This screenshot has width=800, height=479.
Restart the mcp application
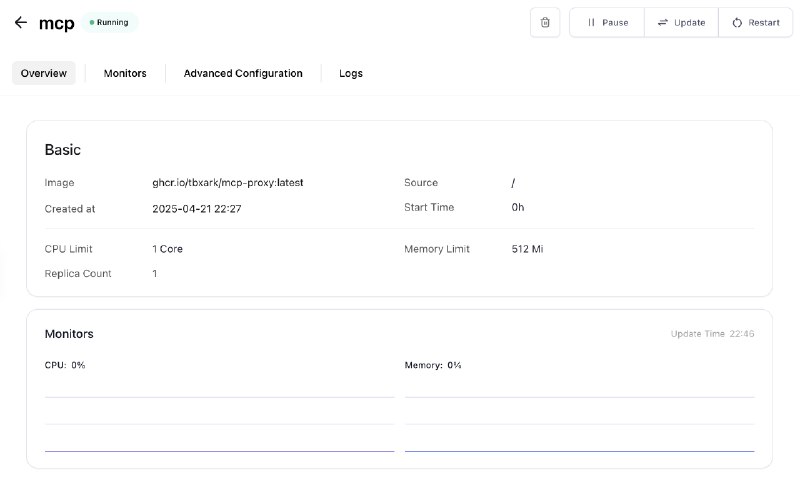tap(755, 22)
